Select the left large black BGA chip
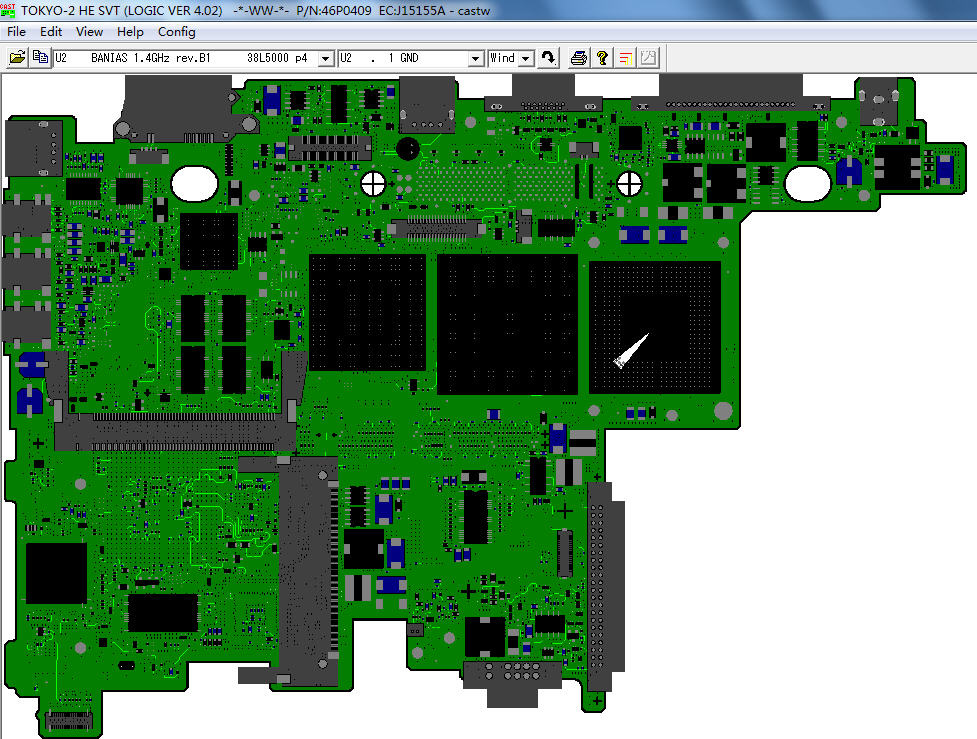The width and height of the screenshot is (977, 739). pyautogui.click(x=368, y=313)
